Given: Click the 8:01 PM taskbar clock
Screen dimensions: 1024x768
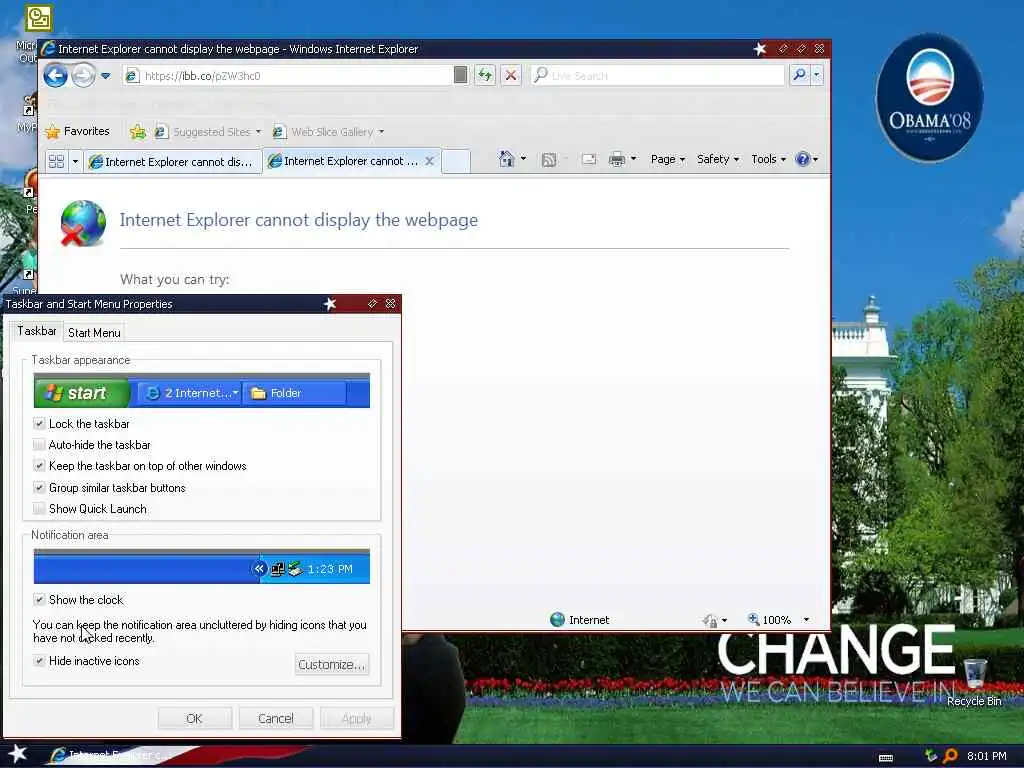Looking at the screenshot, I should click(987, 756).
